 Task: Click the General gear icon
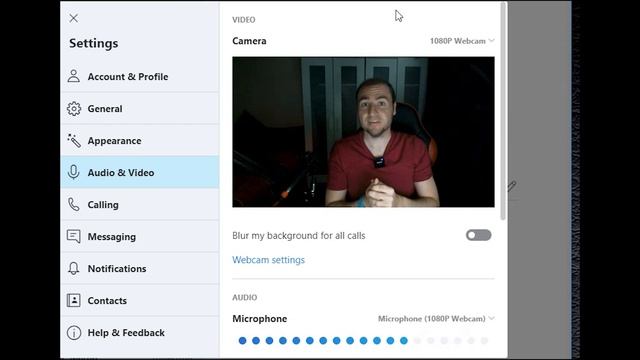click(x=74, y=109)
